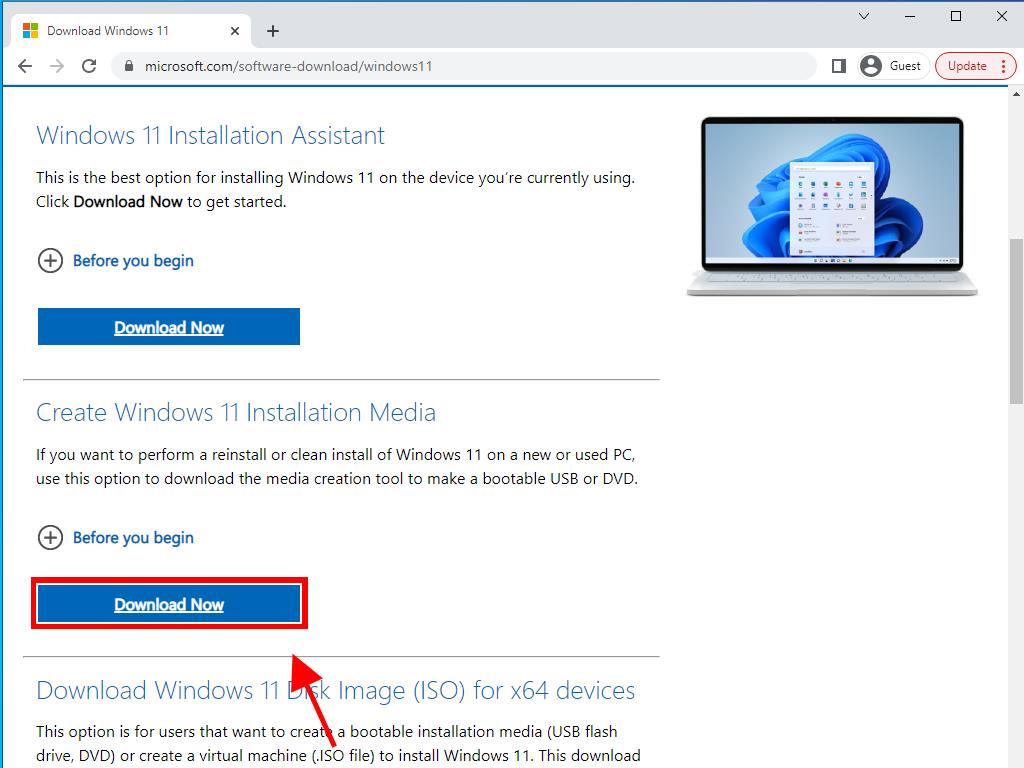Image resolution: width=1024 pixels, height=768 pixels.
Task: Reload the page with refresh icon
Action: click(x=89, y=66)
